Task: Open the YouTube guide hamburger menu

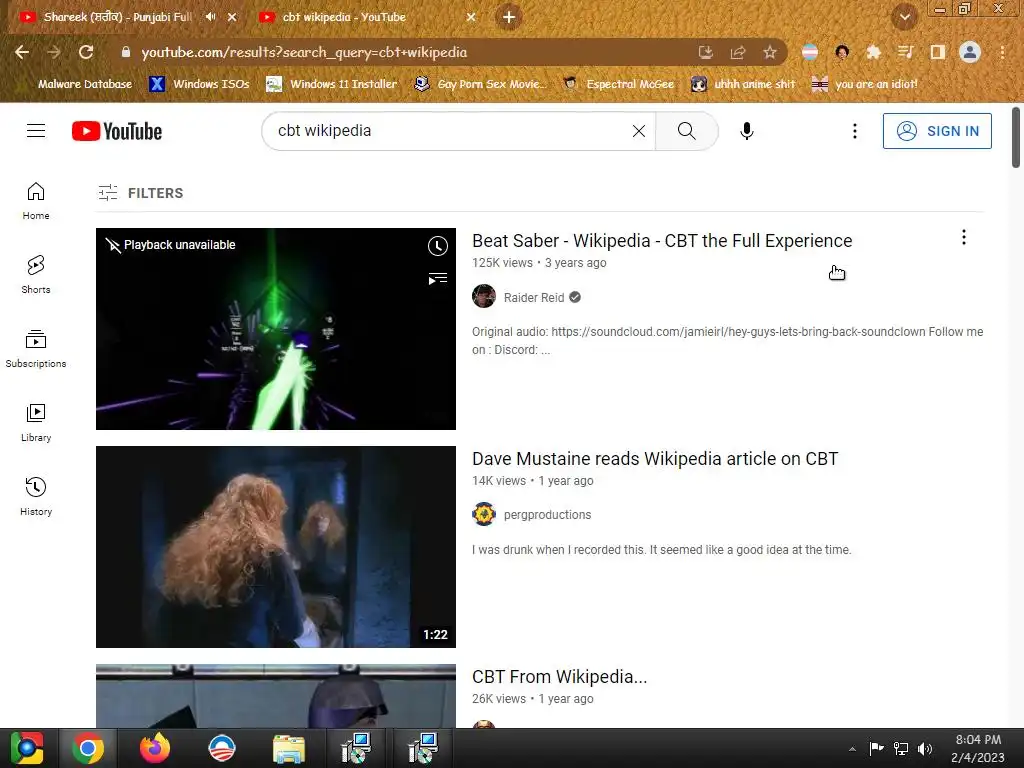Action: pos(36,131)
